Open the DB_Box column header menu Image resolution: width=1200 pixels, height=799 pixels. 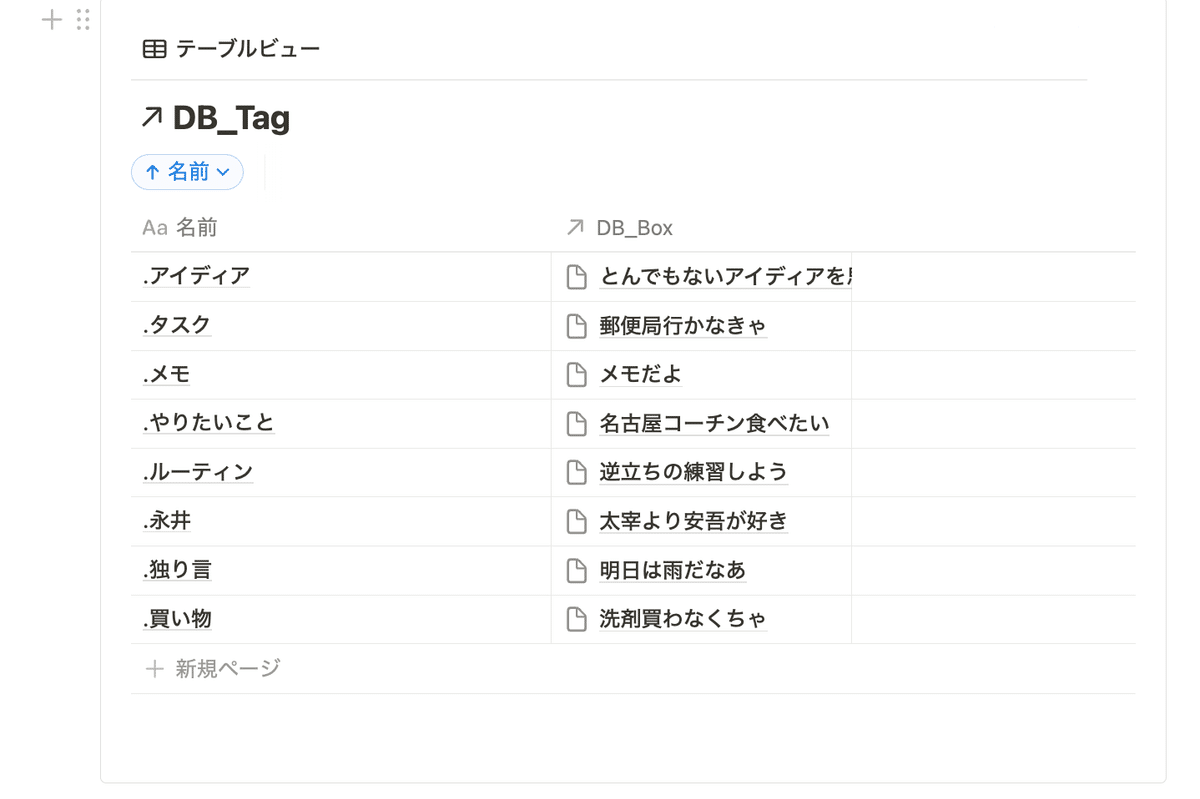(x=701, y=228)
